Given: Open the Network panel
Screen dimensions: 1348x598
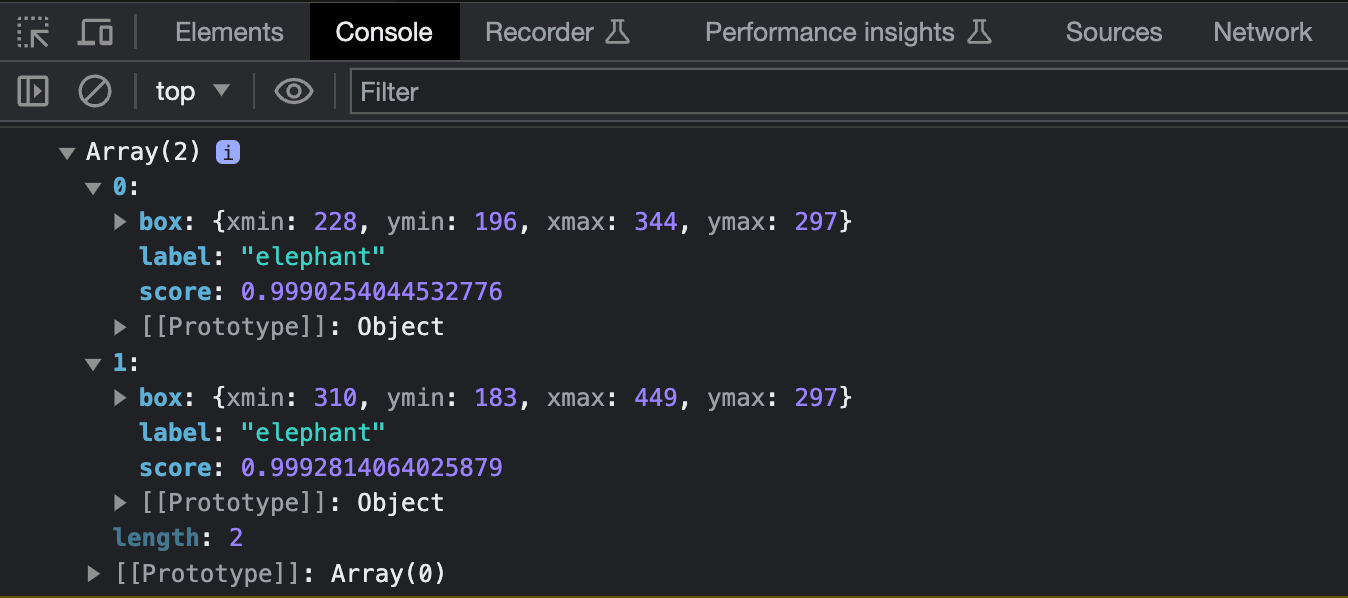Looking at the screenshot, I should pyautogui.click(x=1262, y=31).
